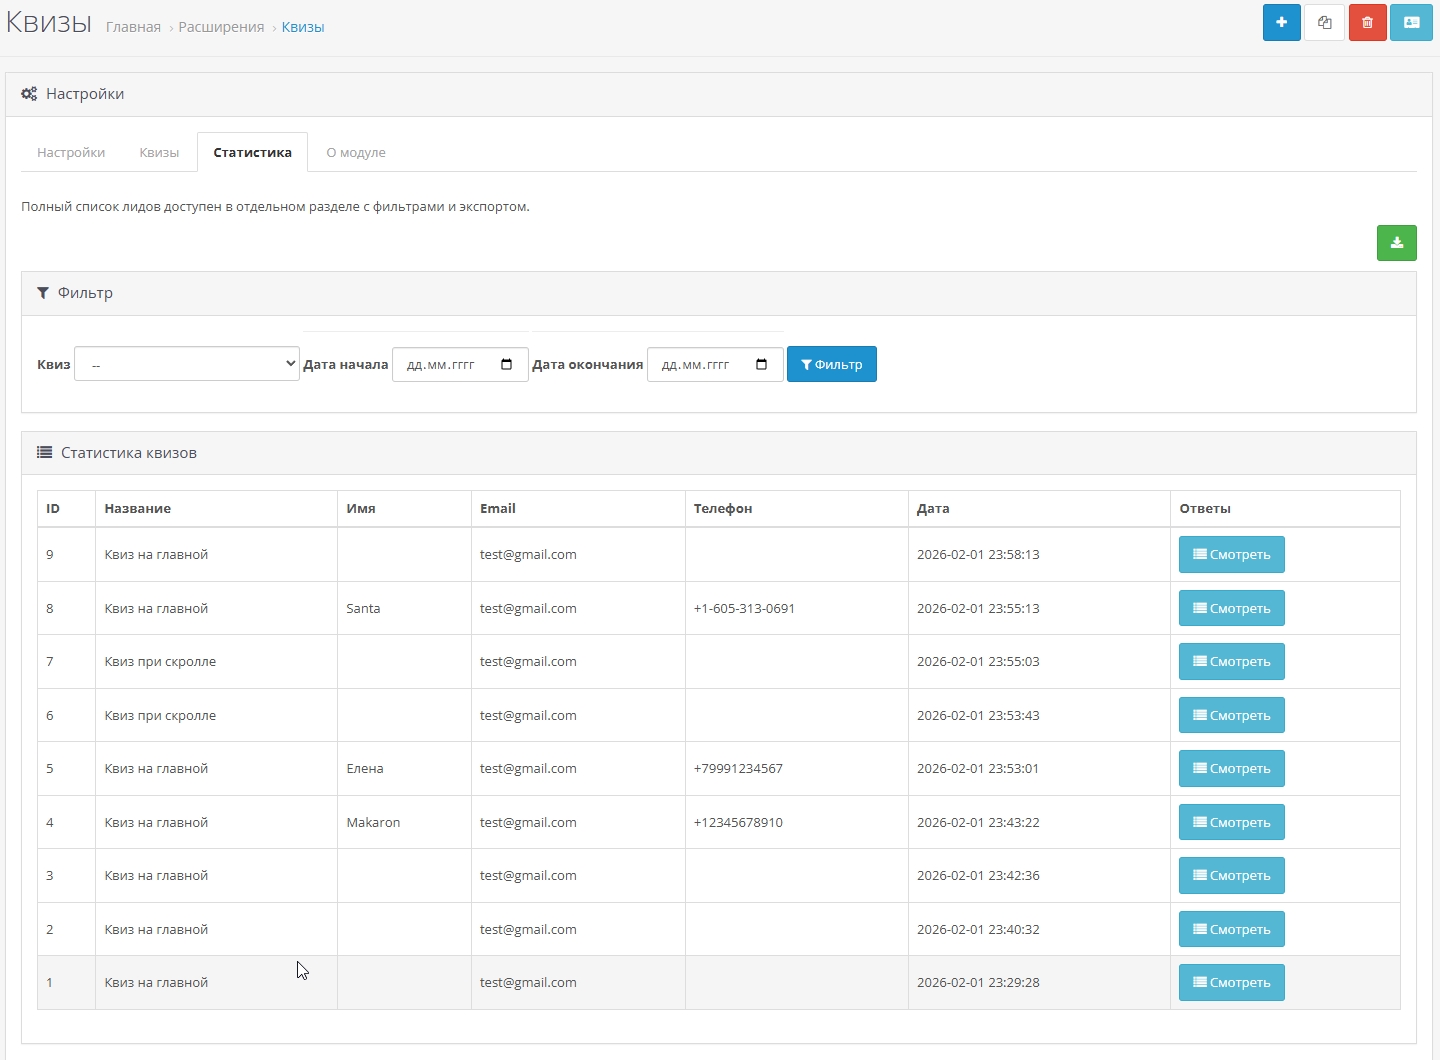Open the Квизы tab
This screenshot has width=1440, height=1060.
pos(159,153)
